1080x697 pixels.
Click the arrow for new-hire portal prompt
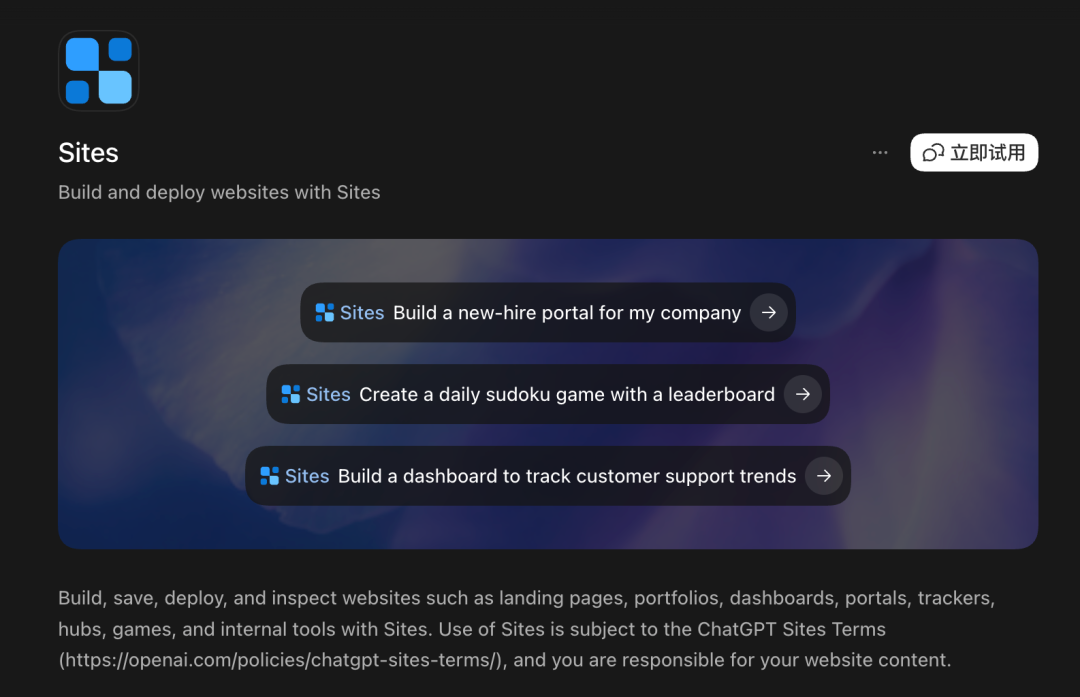(x=769, y=313)
